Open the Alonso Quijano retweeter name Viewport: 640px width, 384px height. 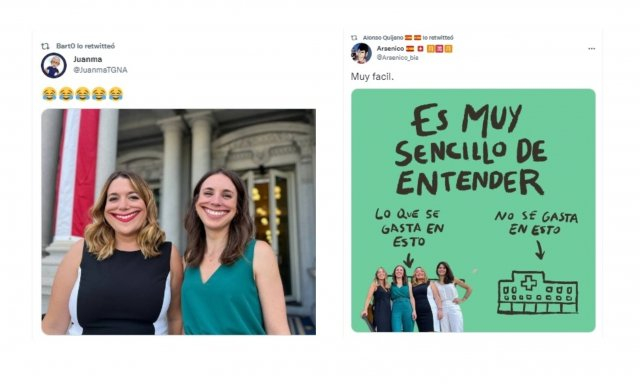coord(383,38)
